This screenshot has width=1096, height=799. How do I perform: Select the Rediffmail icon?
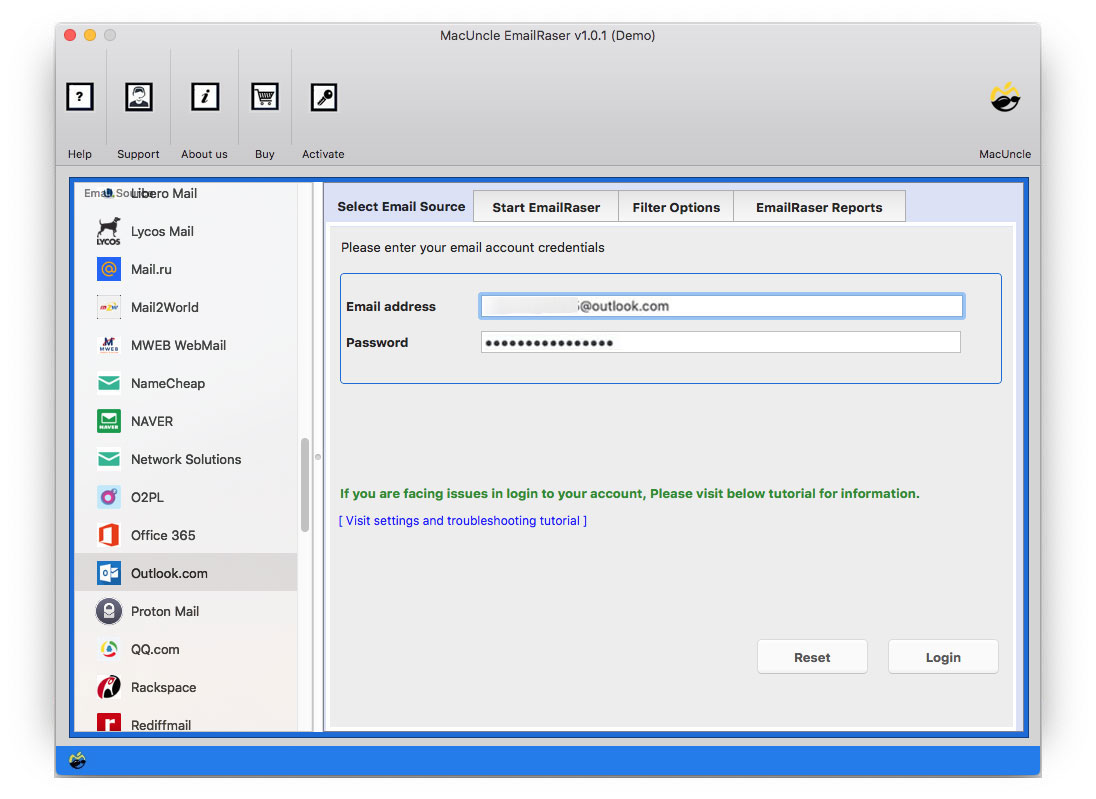point(108,722)
